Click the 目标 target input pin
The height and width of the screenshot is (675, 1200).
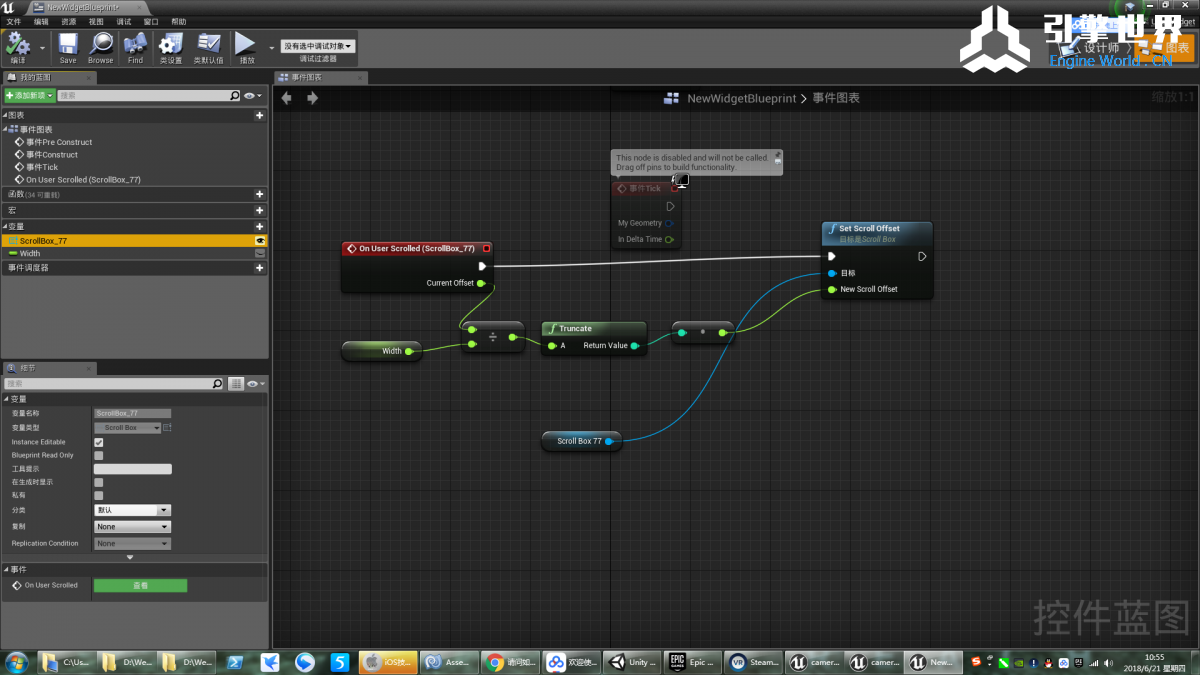(x=831, y=273)
